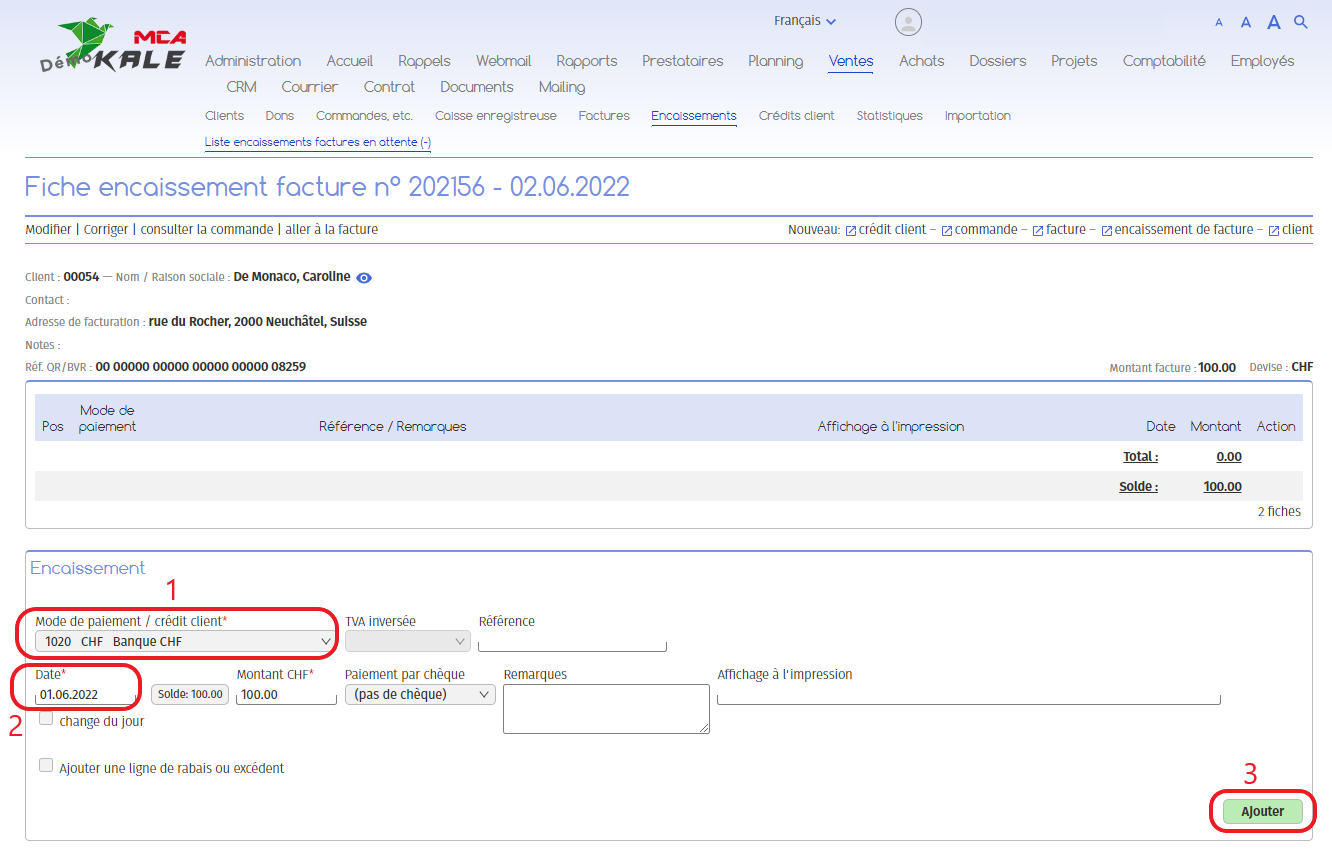Screen dimensions: 1332x854
Task: Click the Modifier link
Action: tap(48, 230)
